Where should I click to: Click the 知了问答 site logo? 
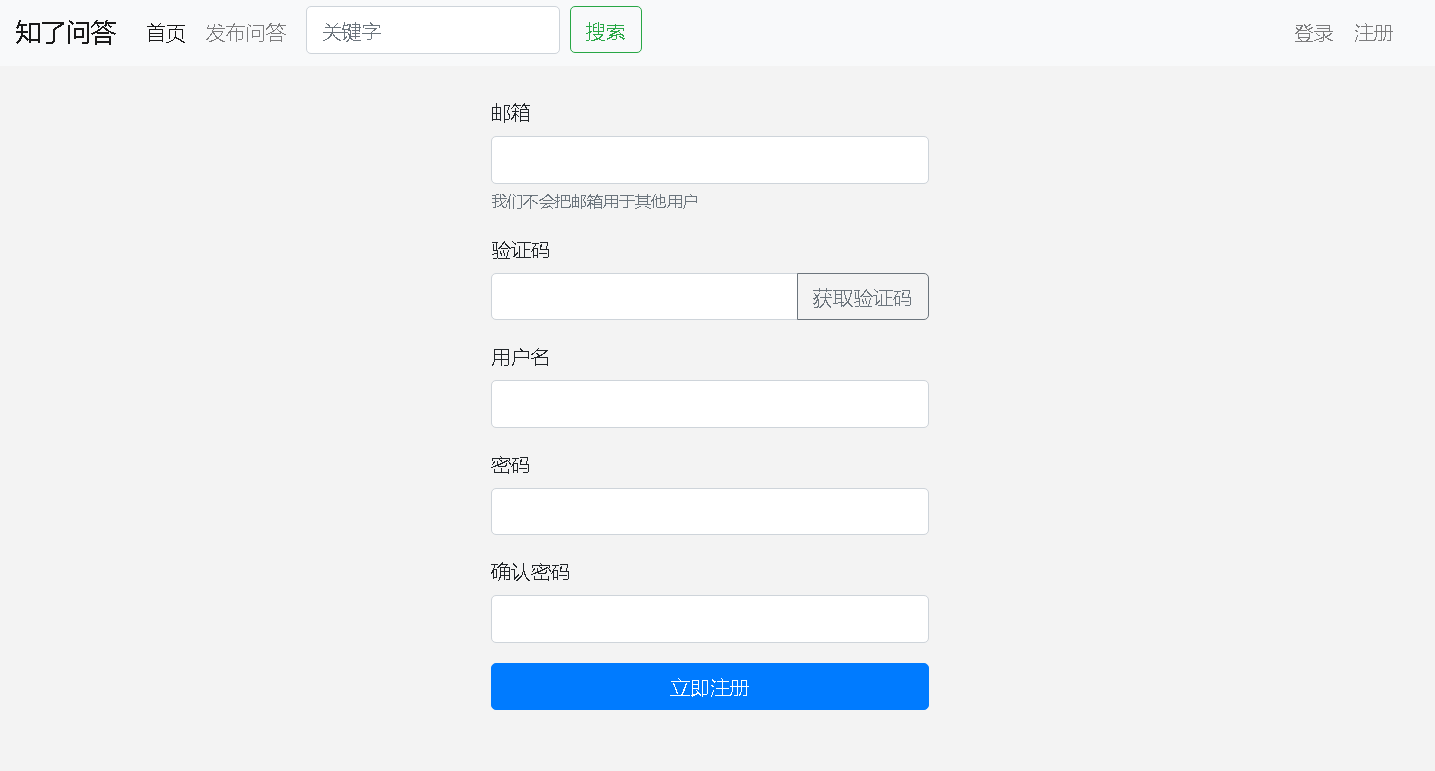pos(63,31)
